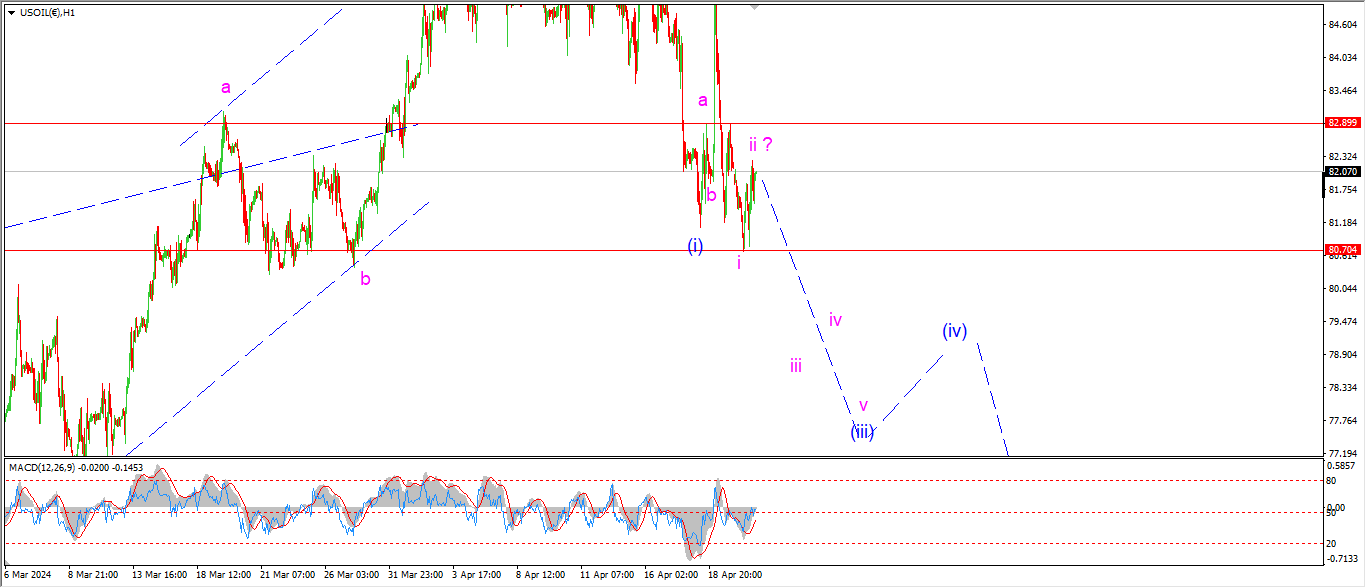1366x588 pixels.
Task: Select the red 82.899 price tag
Action: pyautogui.click(x=1341, y=123)
